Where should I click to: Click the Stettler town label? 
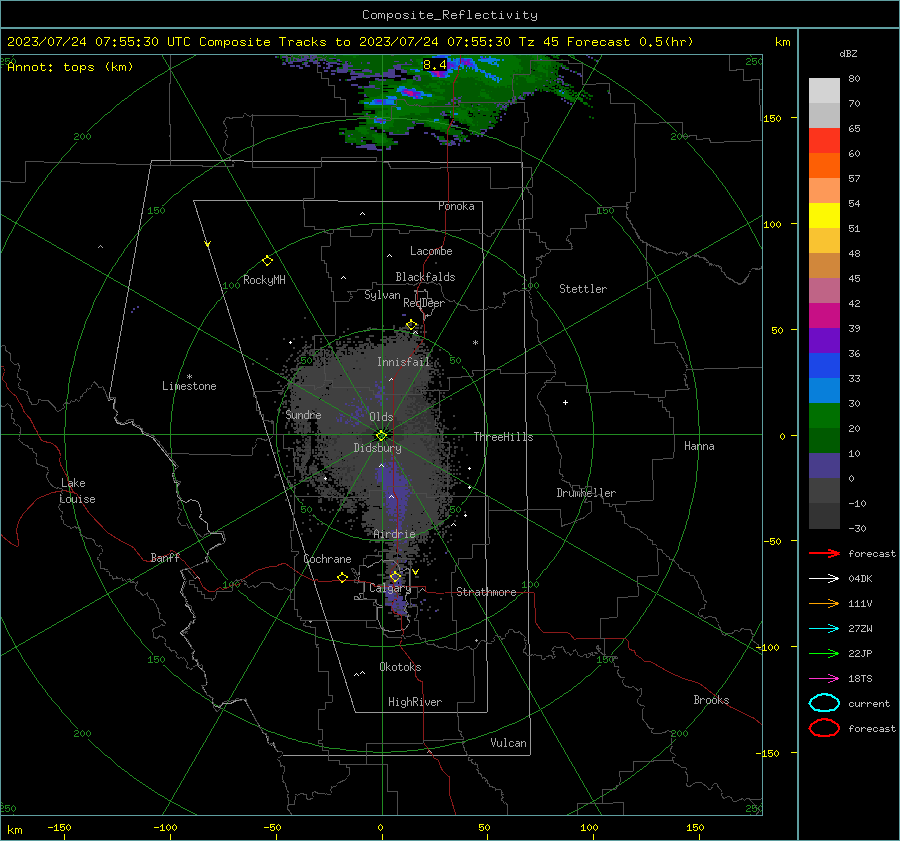[x=583, y=289]
